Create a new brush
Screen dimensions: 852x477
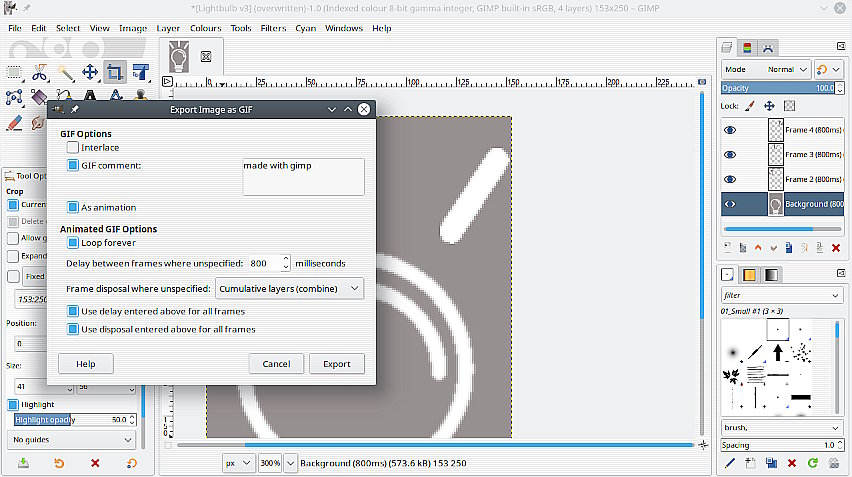[750, 463]
